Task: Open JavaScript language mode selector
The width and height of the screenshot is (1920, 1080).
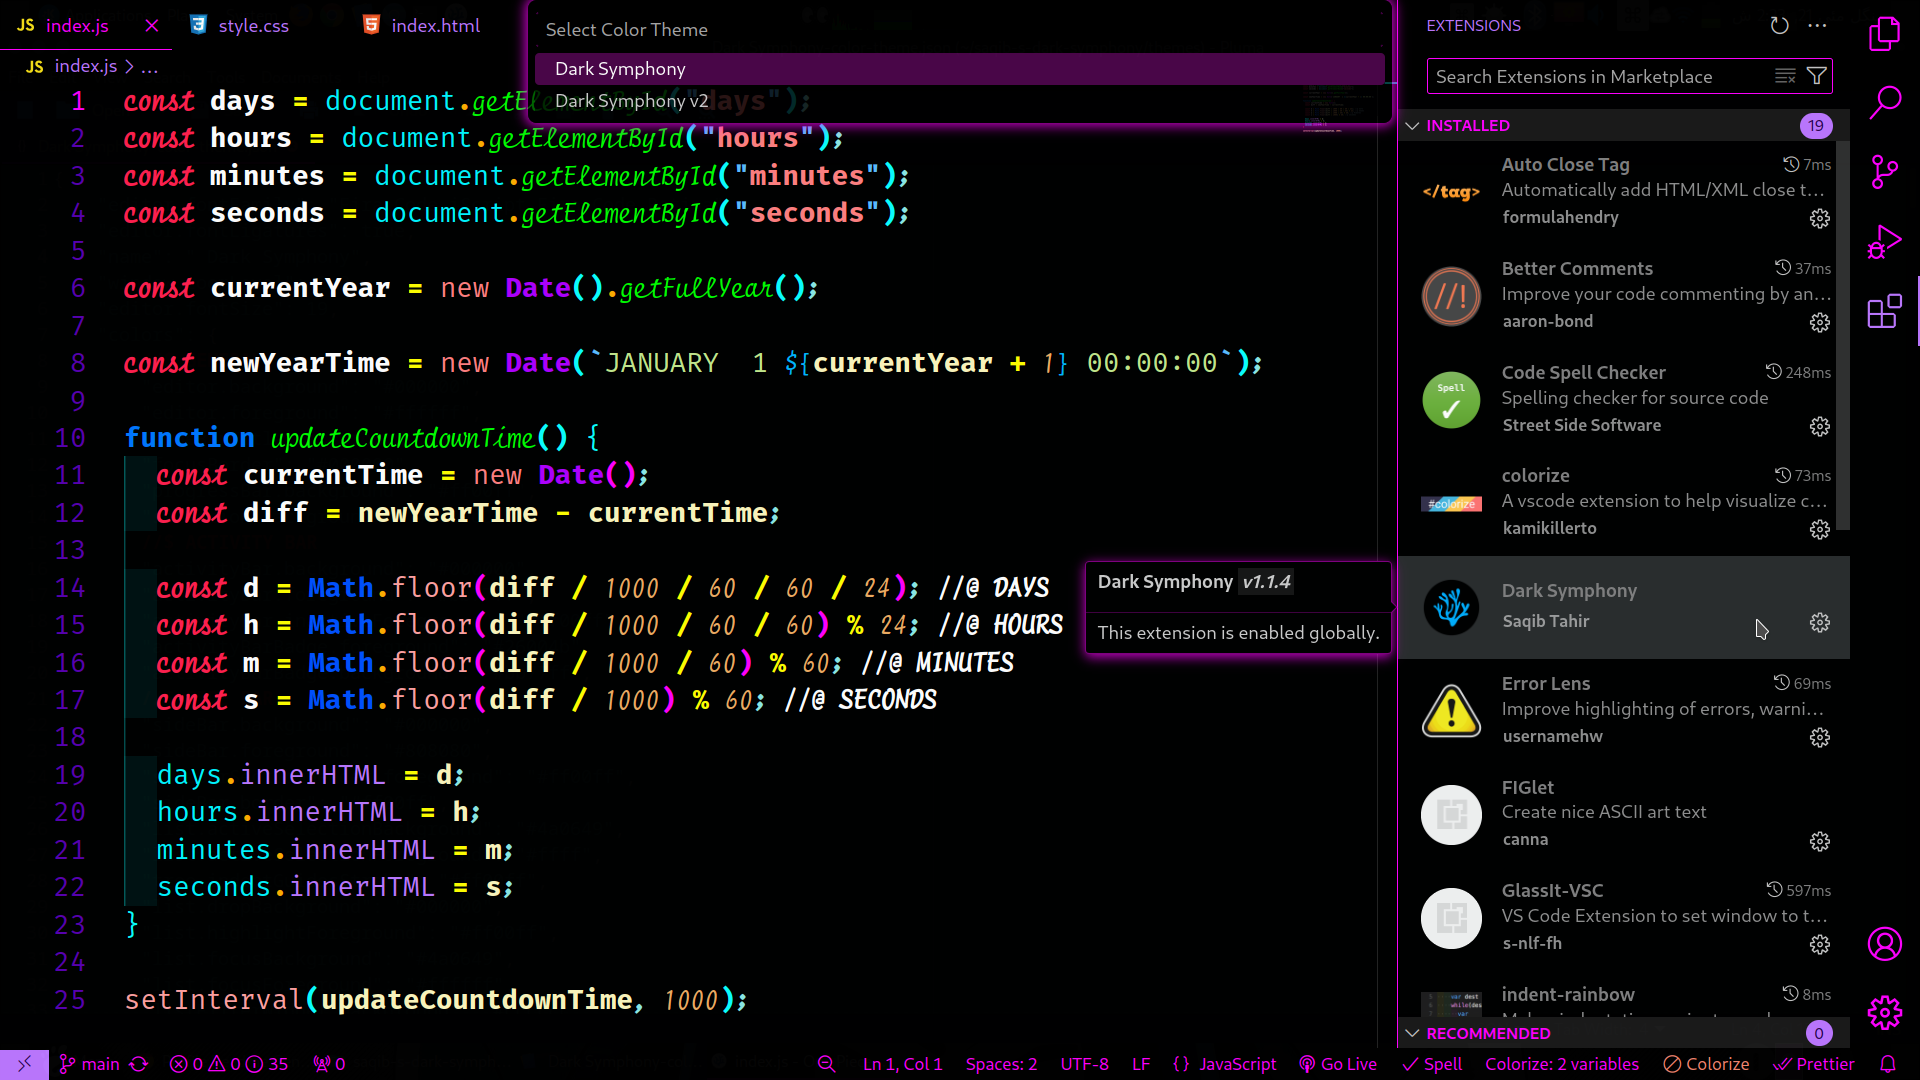Action: pos(1237,1064)
